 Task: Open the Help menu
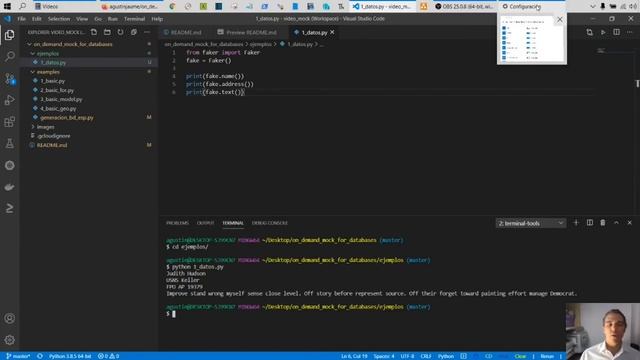tap(157, 19)
